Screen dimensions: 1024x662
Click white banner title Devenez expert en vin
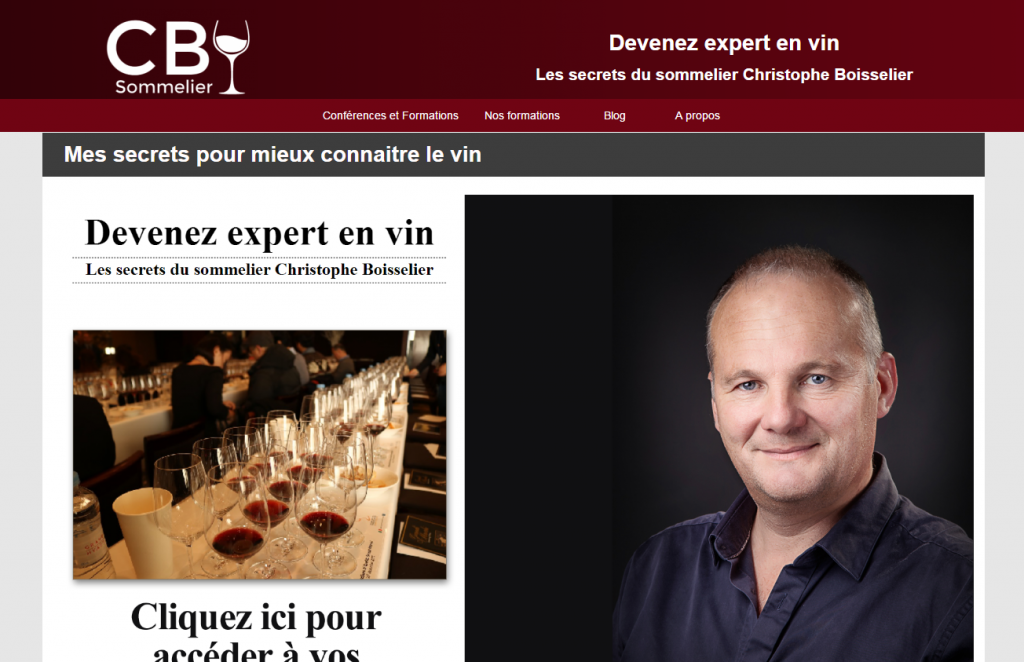tap(724, 43)
